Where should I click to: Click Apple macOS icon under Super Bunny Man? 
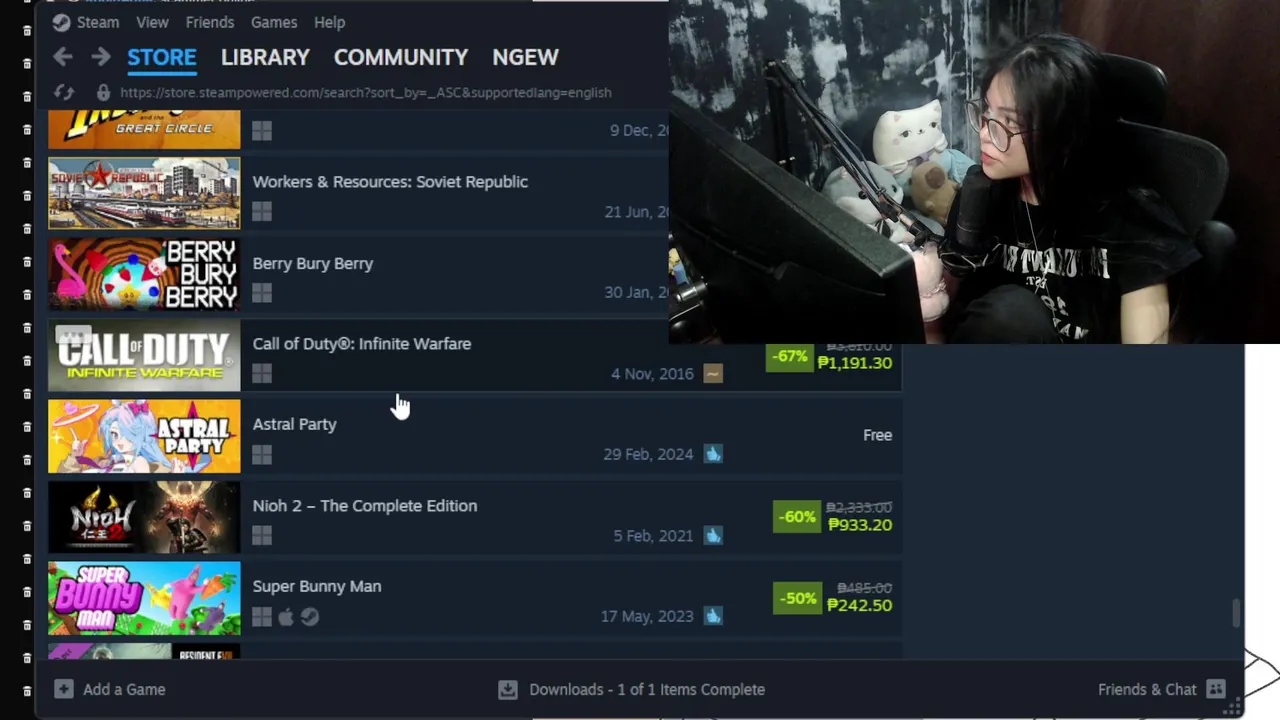286,617
